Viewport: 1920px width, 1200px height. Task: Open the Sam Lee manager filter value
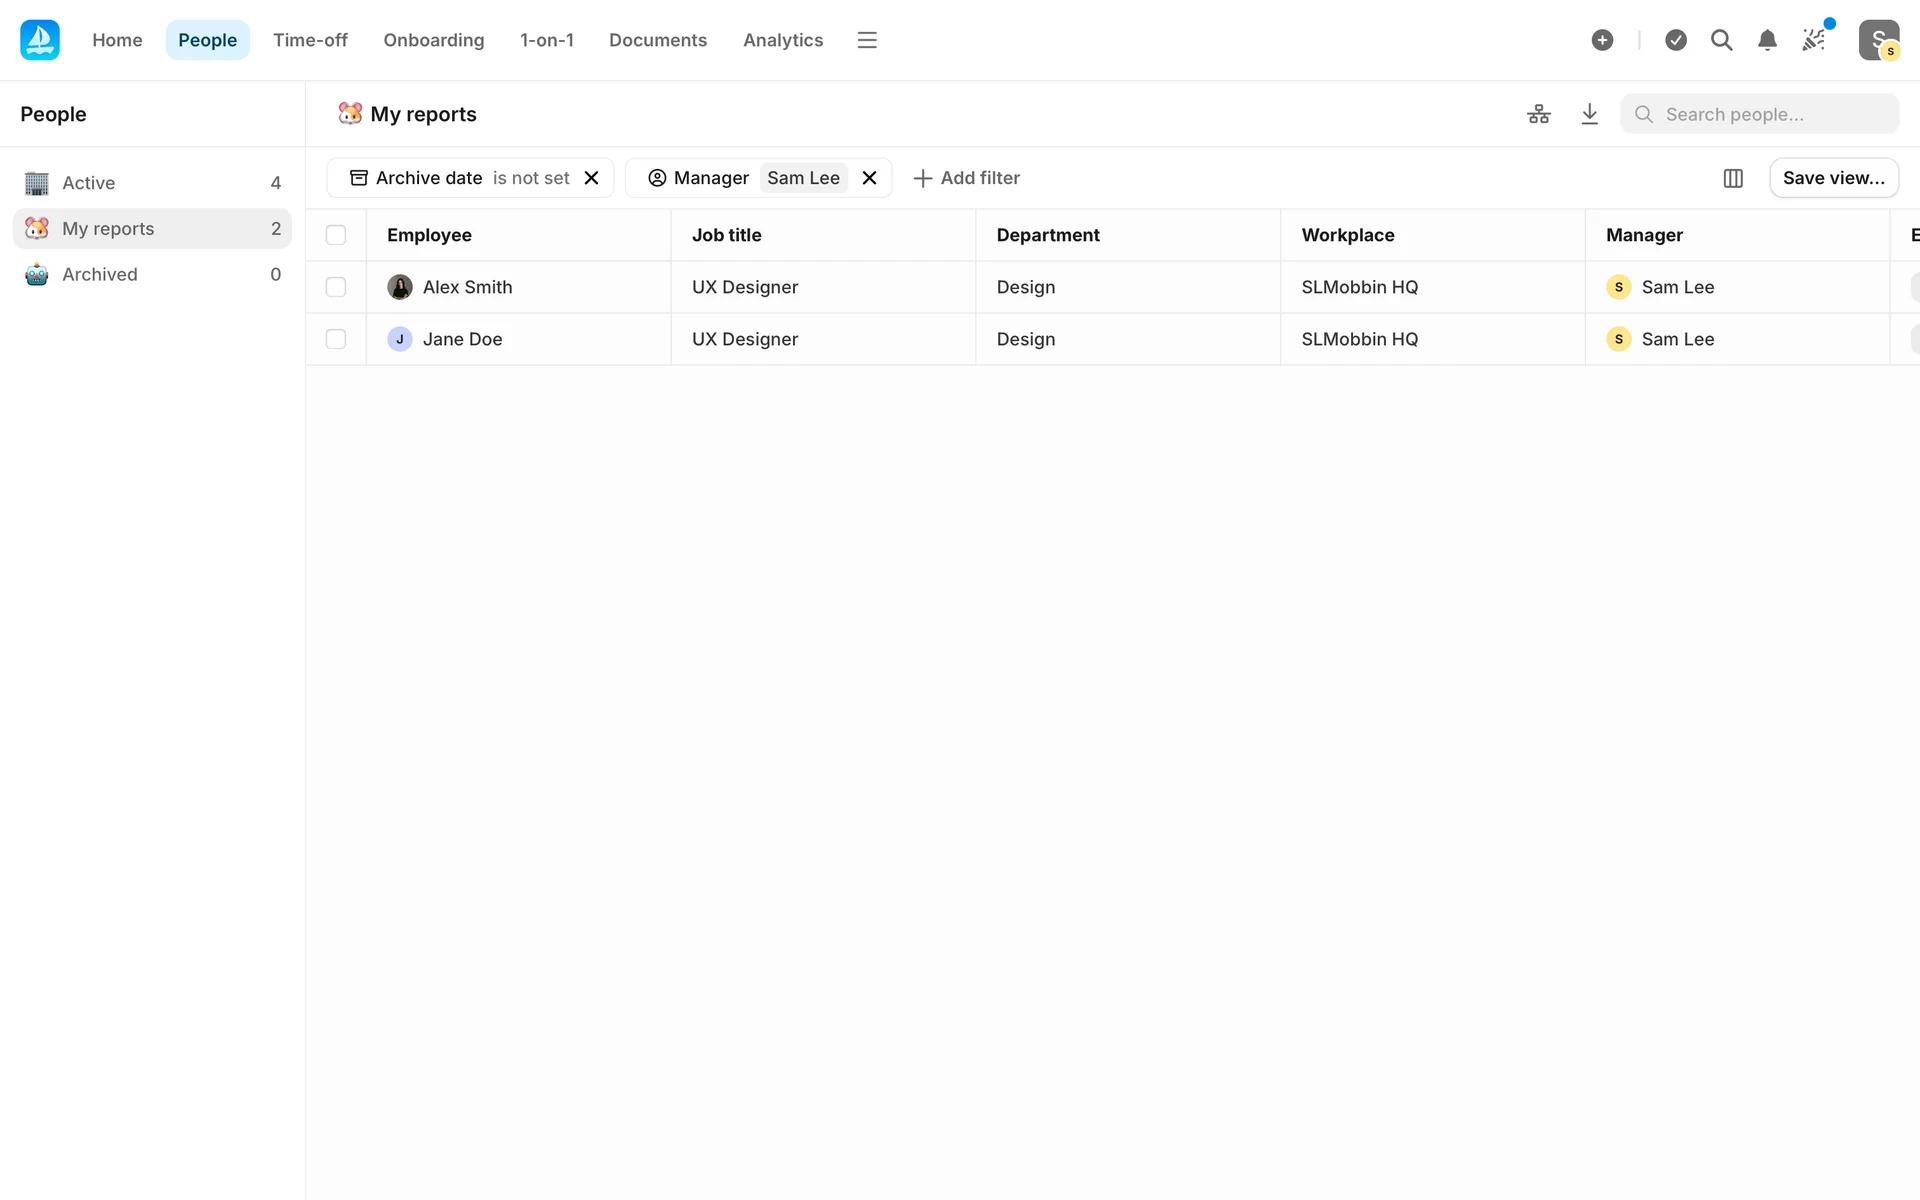pos(803,178)
